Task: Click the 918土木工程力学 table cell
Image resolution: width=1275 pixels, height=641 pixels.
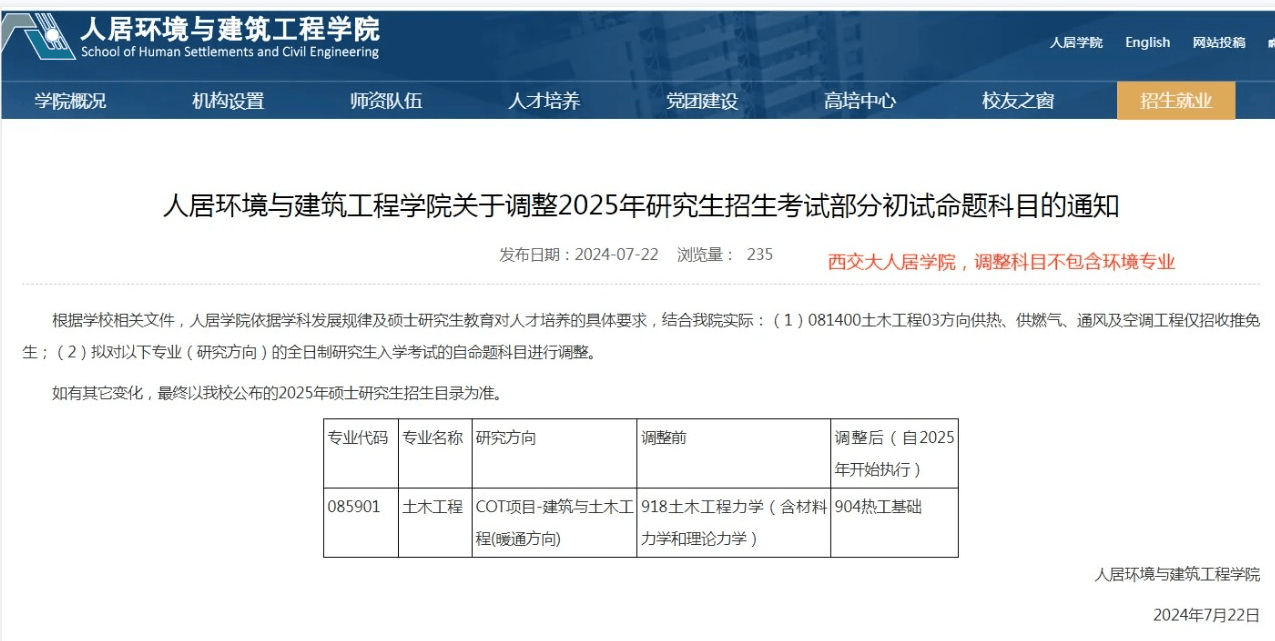Action: coord(734,522)
